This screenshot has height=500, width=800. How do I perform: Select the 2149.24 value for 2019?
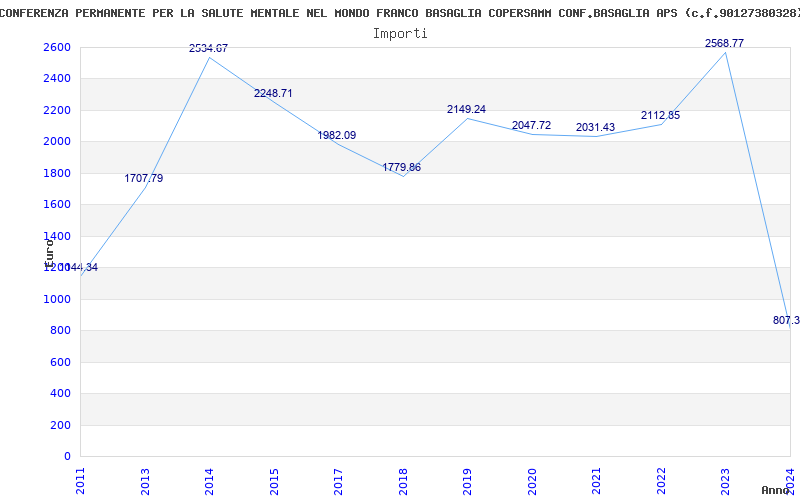click(466, 109)
